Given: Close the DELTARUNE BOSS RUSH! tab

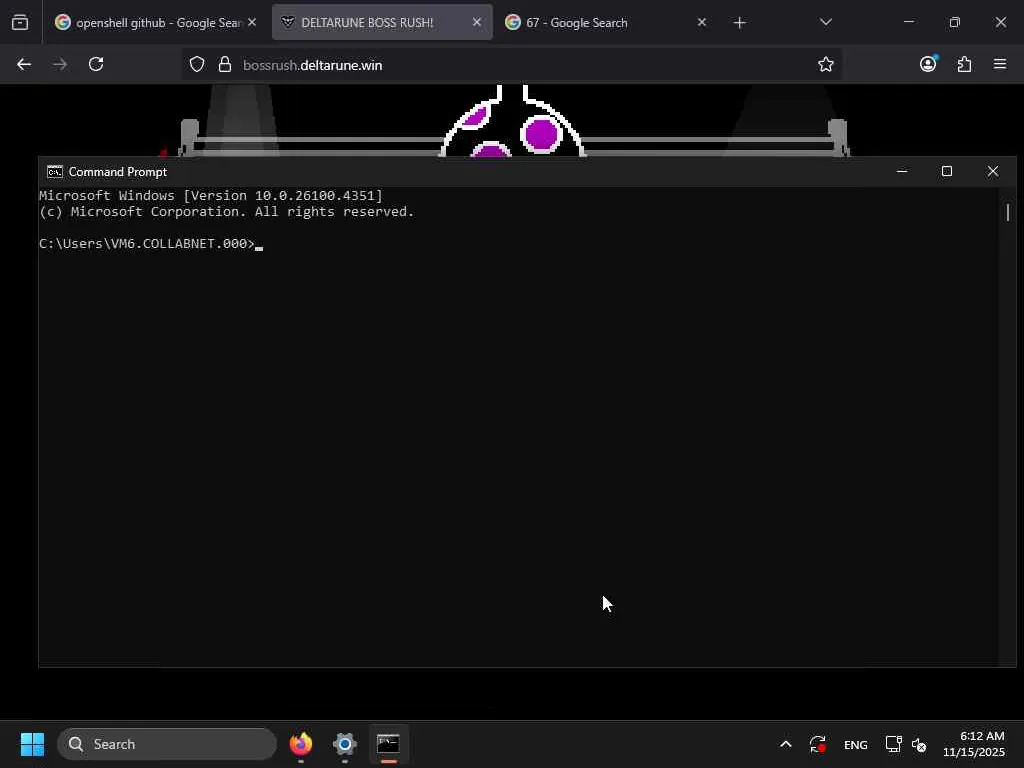Looking at the screenshot, I should tap(477, 22).
